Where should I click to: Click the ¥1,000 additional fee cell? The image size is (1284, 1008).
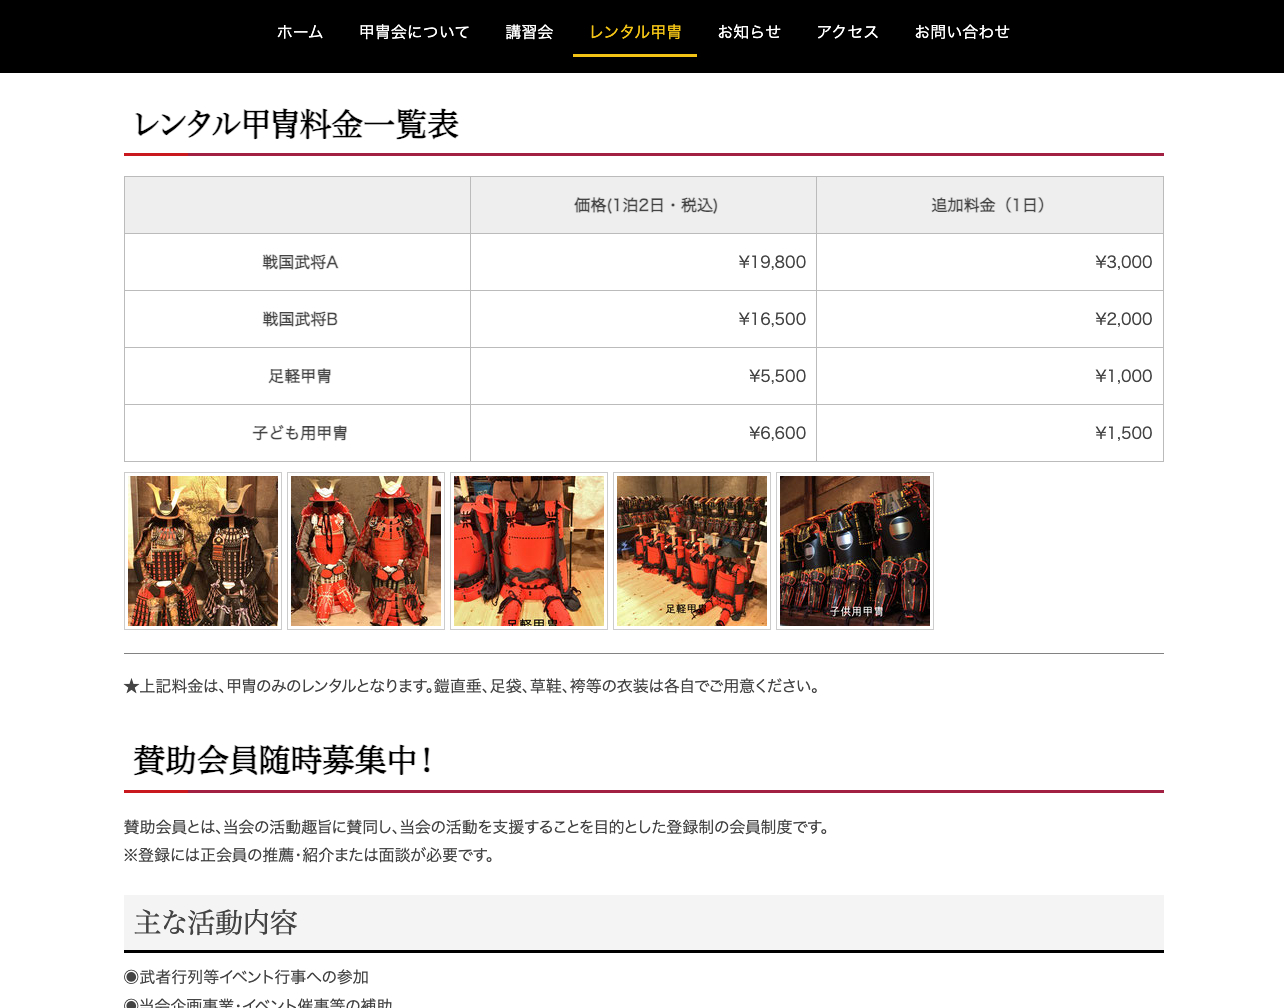pyautogui.click(x=990, y=376)
